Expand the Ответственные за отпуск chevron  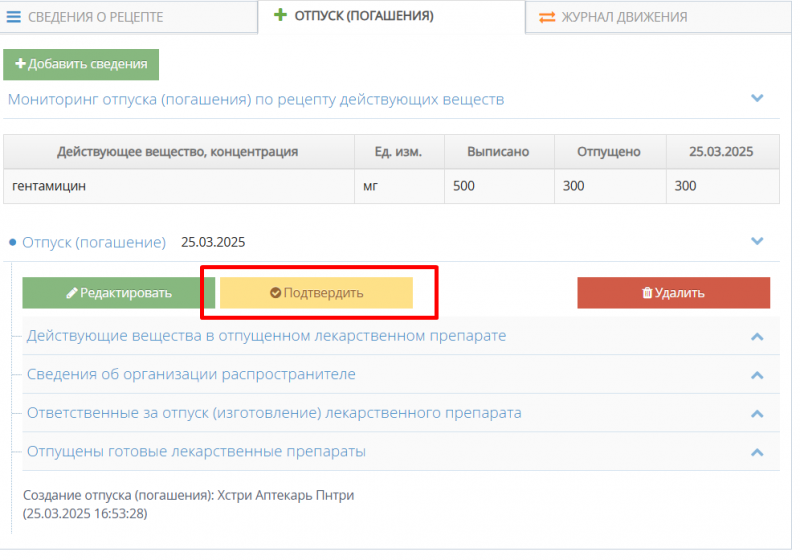[x=757, y=413]
